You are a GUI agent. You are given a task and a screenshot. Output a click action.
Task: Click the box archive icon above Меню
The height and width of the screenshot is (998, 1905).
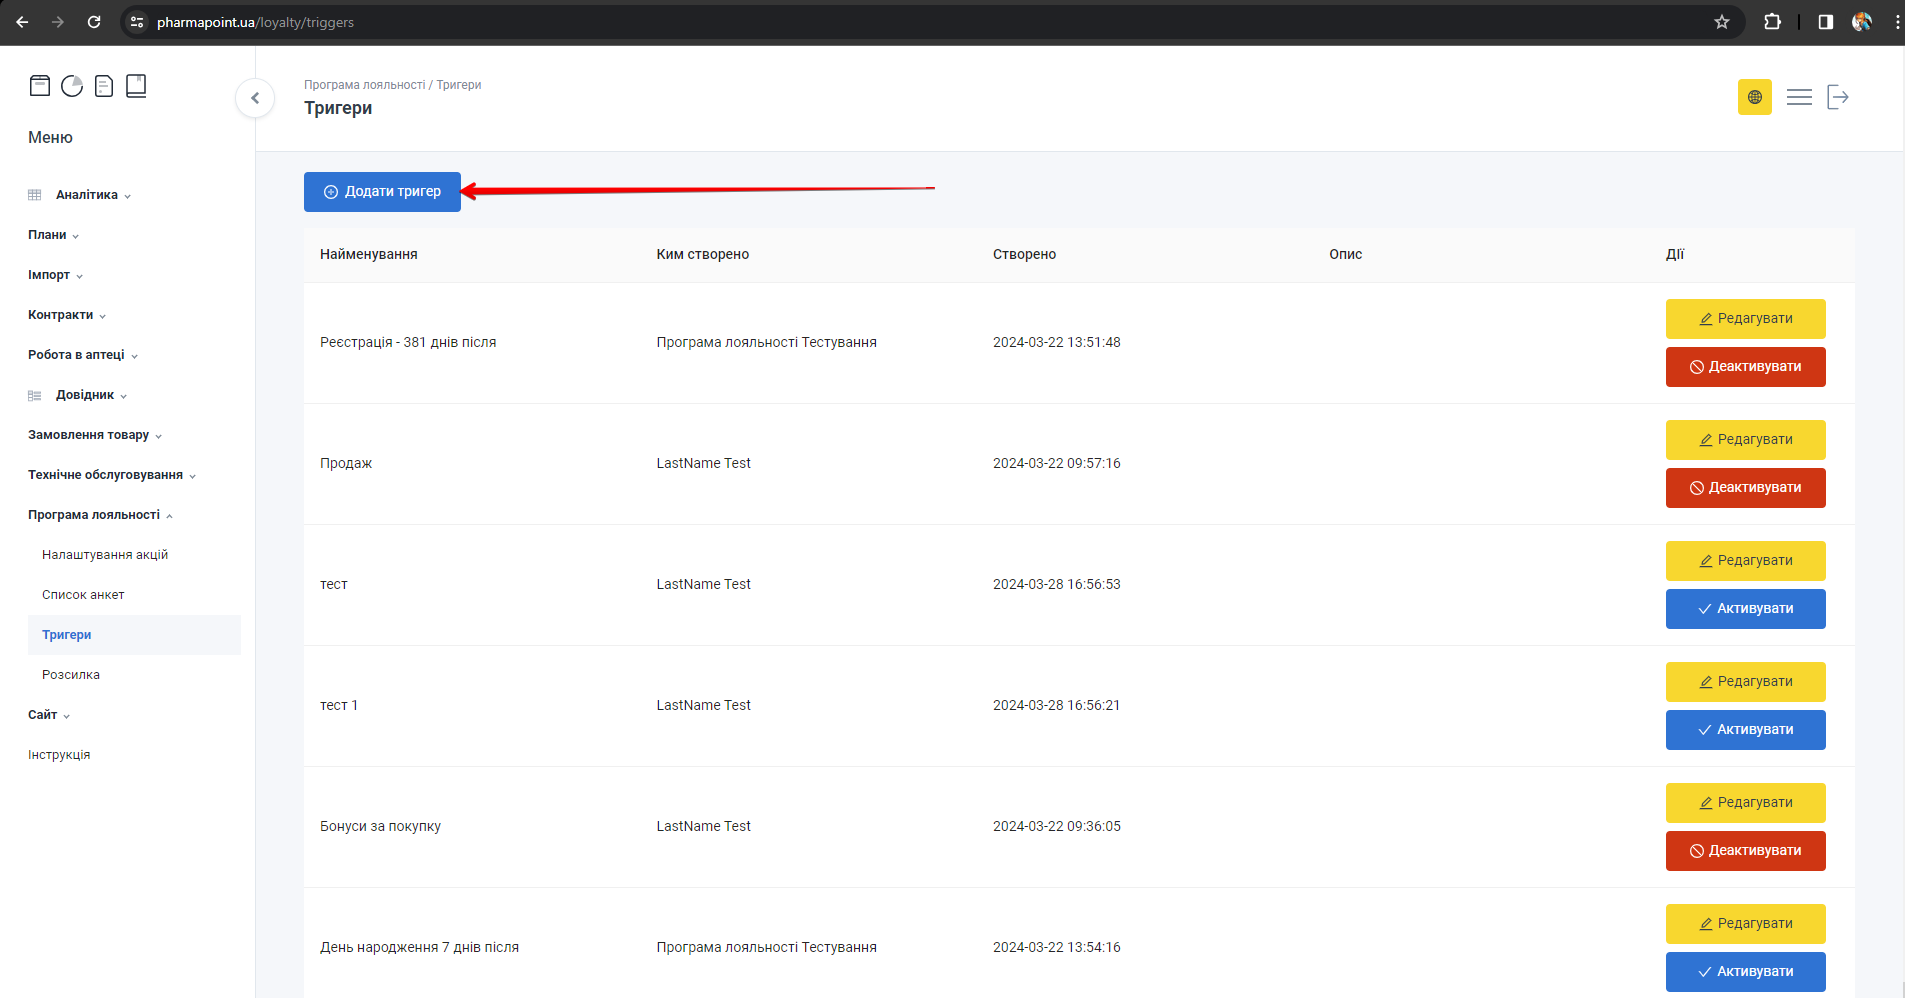tap(40, 86)
